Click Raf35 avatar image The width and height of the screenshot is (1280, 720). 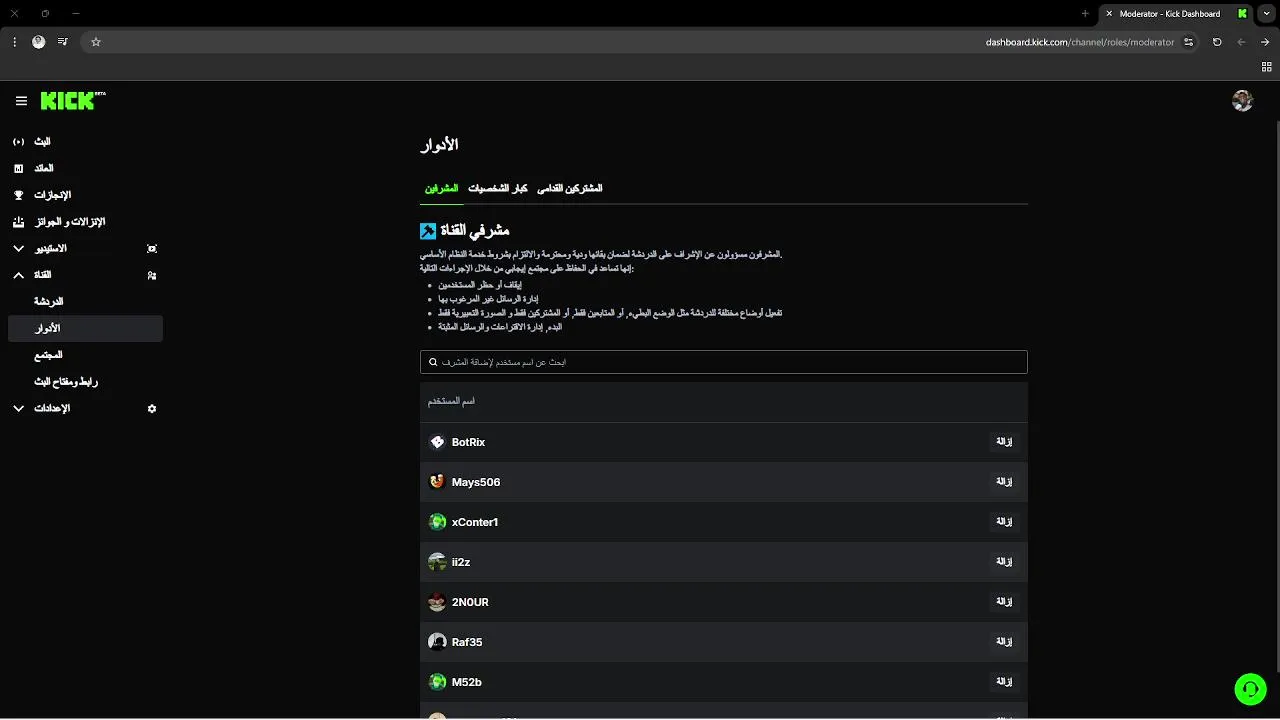(x=437, y=642)
